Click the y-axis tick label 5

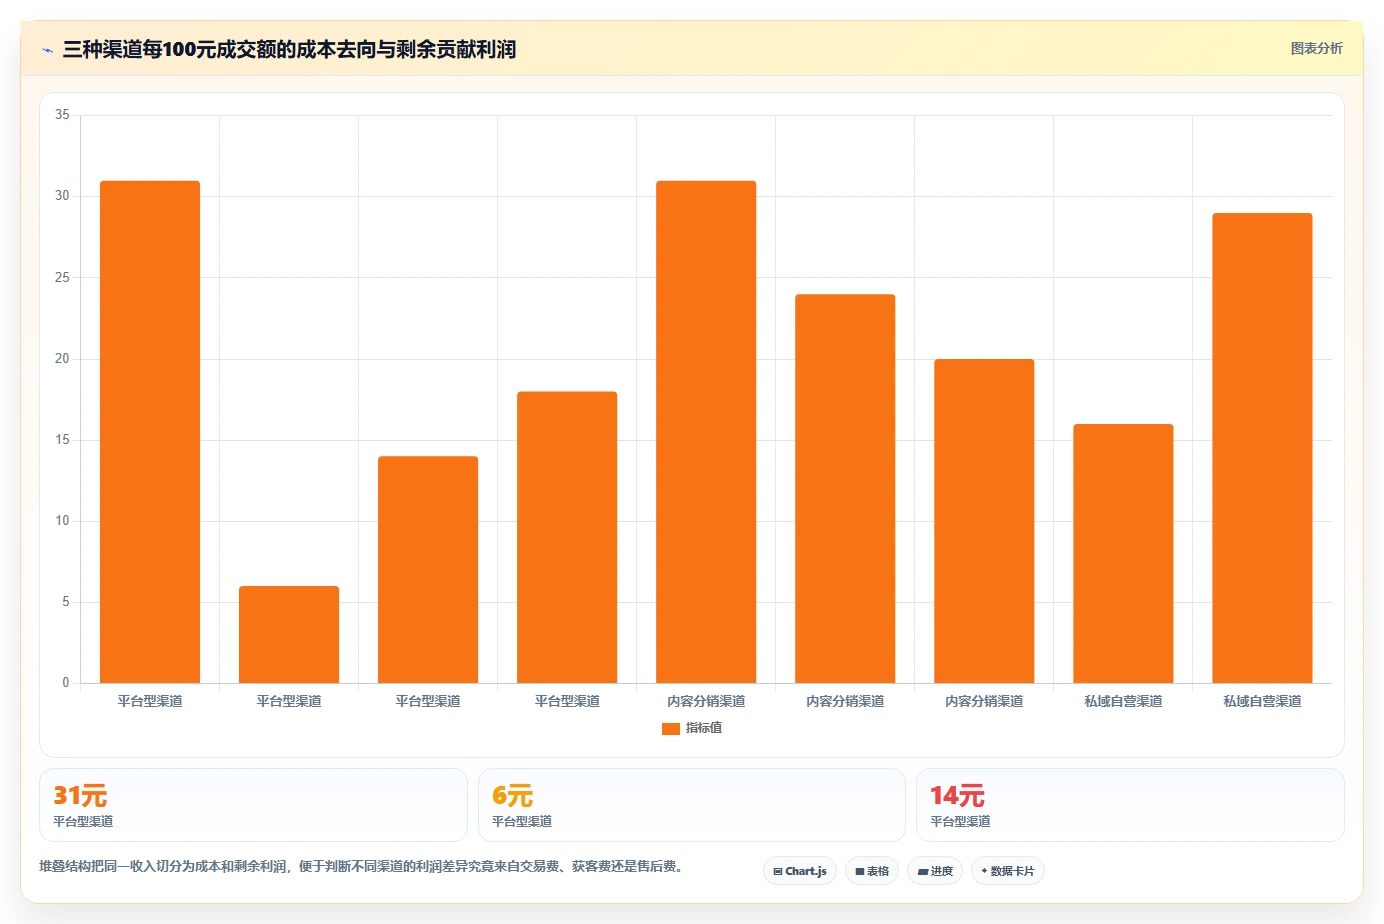(x=66, y=602)
